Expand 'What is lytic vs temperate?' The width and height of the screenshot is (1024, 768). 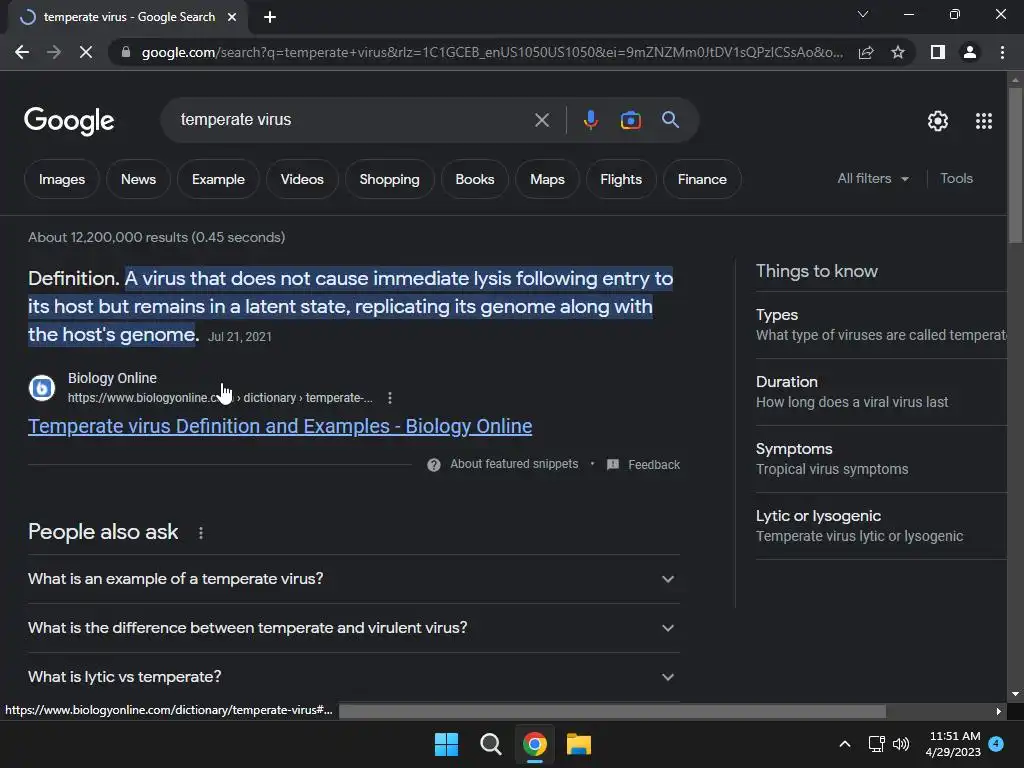coord(354,677)
